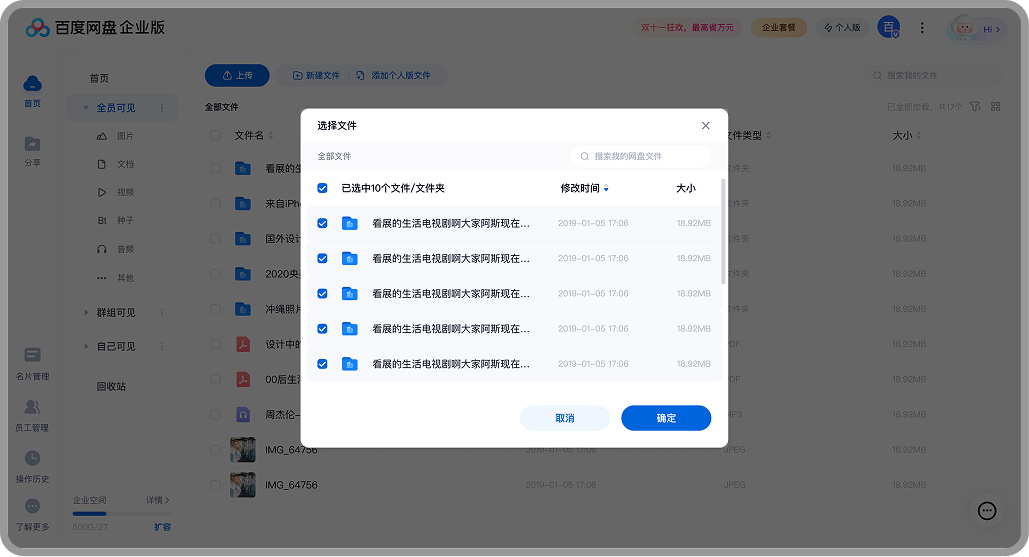Tick checkbox for 2020央 folder row
The height and width of the screenshot is (557, 1029).
[215, 274]
